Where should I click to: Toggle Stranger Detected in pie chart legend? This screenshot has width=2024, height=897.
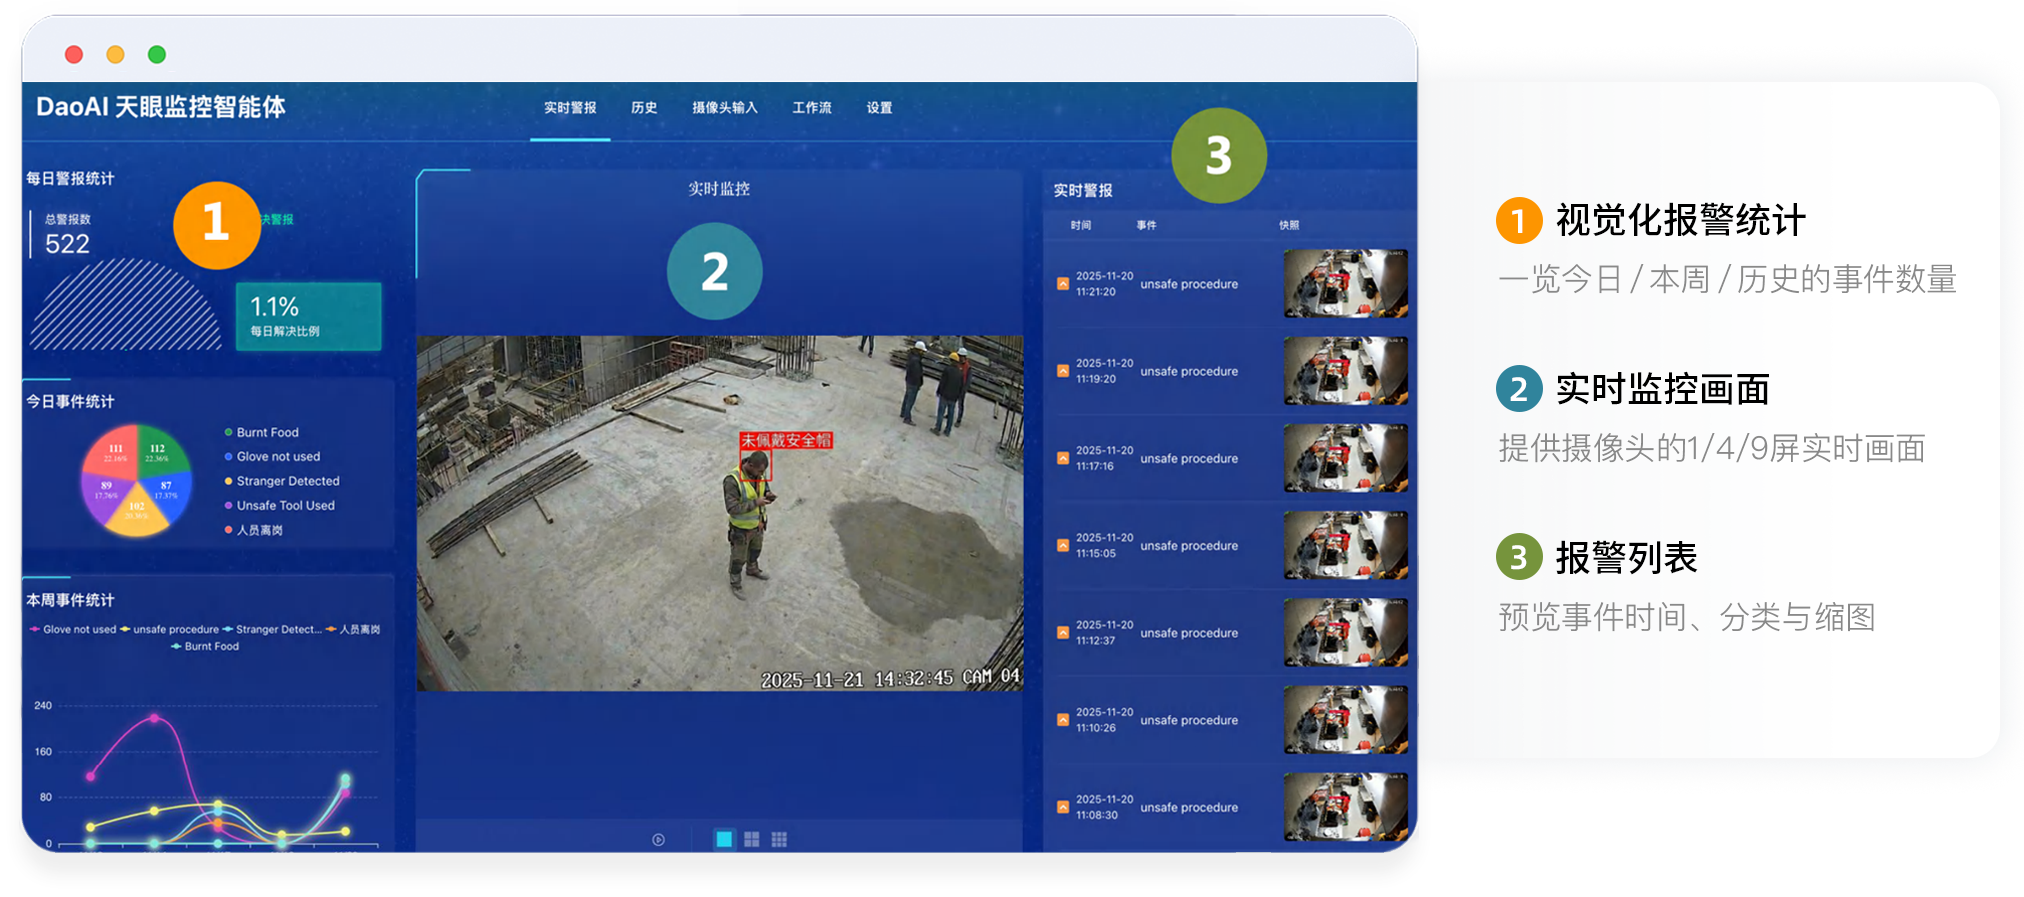click(286, 482)
